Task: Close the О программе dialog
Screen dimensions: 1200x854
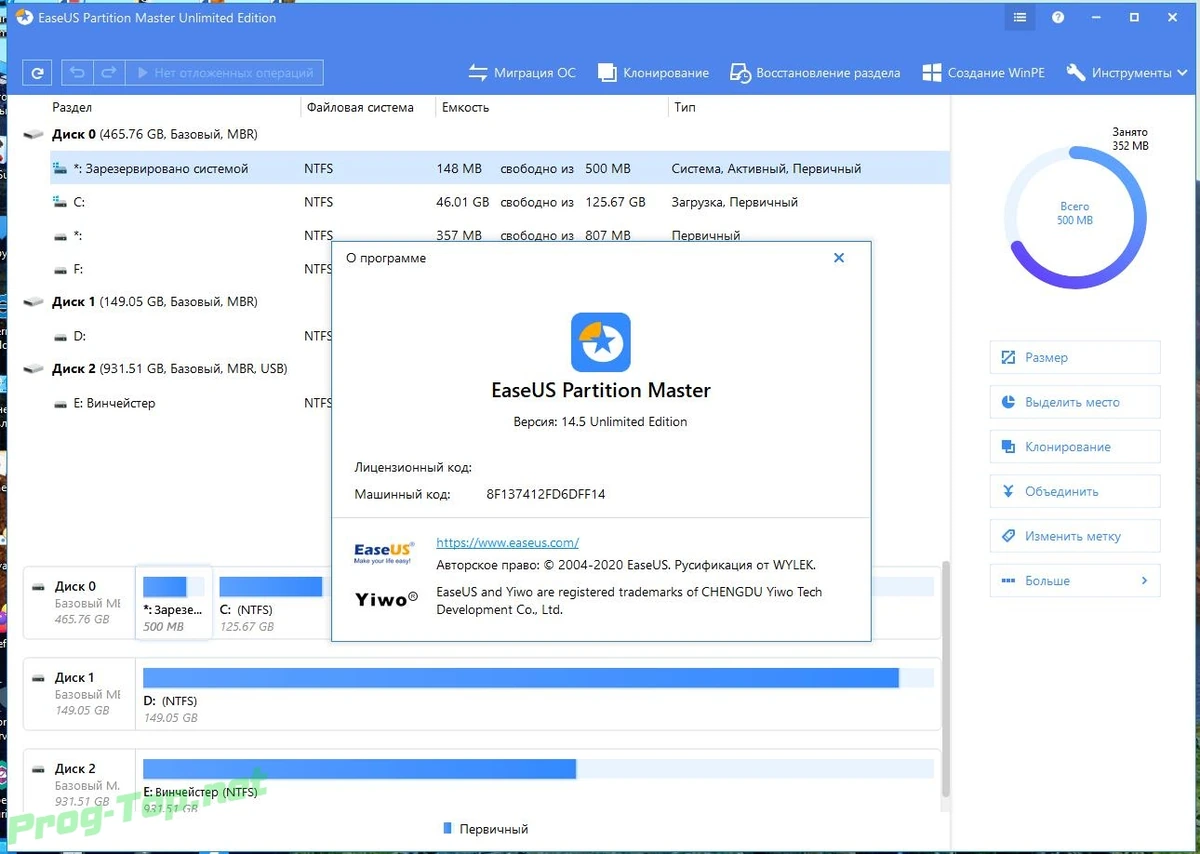Action: (839, 258)
